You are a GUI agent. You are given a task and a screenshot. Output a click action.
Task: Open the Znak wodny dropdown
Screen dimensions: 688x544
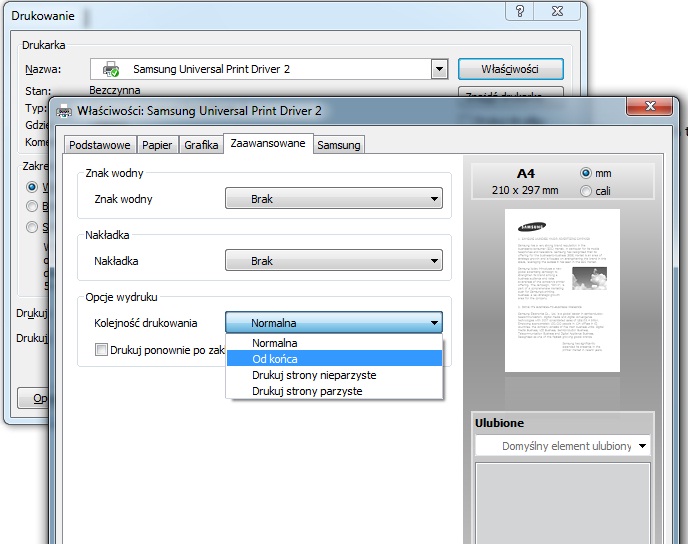point(334,198)
